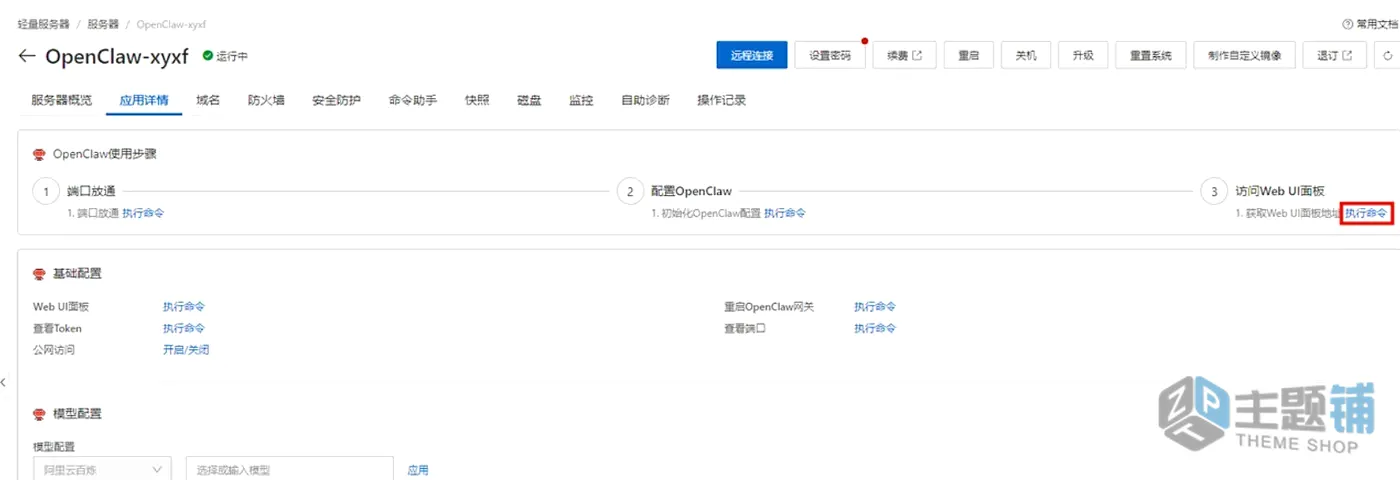Screen dimensions: 1400x480
Task: Click 轻量服务器 in the breadcrumb
Action: coord(44,23)
